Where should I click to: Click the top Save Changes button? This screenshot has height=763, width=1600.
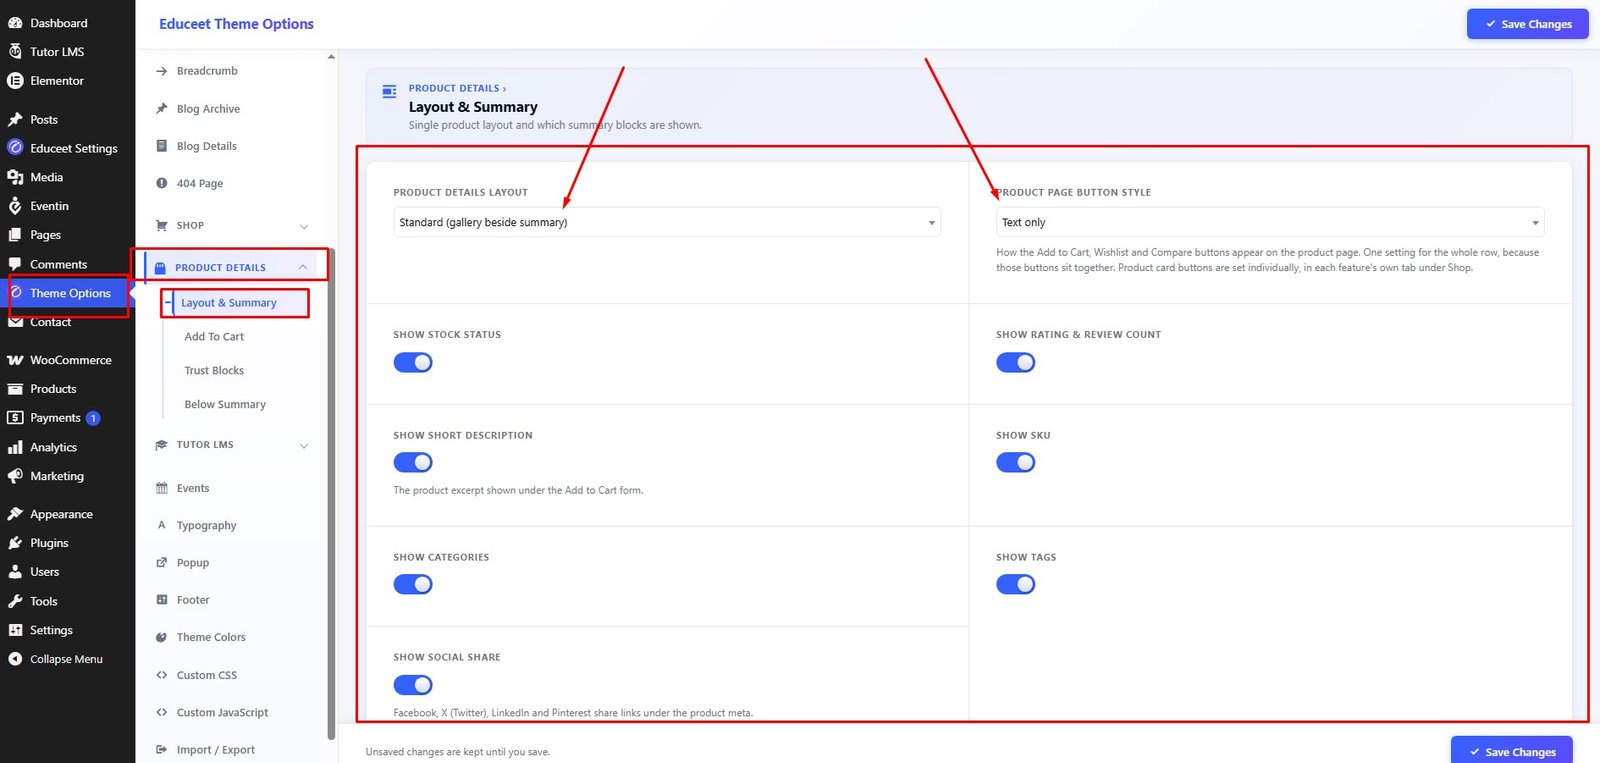[1527, 24]
